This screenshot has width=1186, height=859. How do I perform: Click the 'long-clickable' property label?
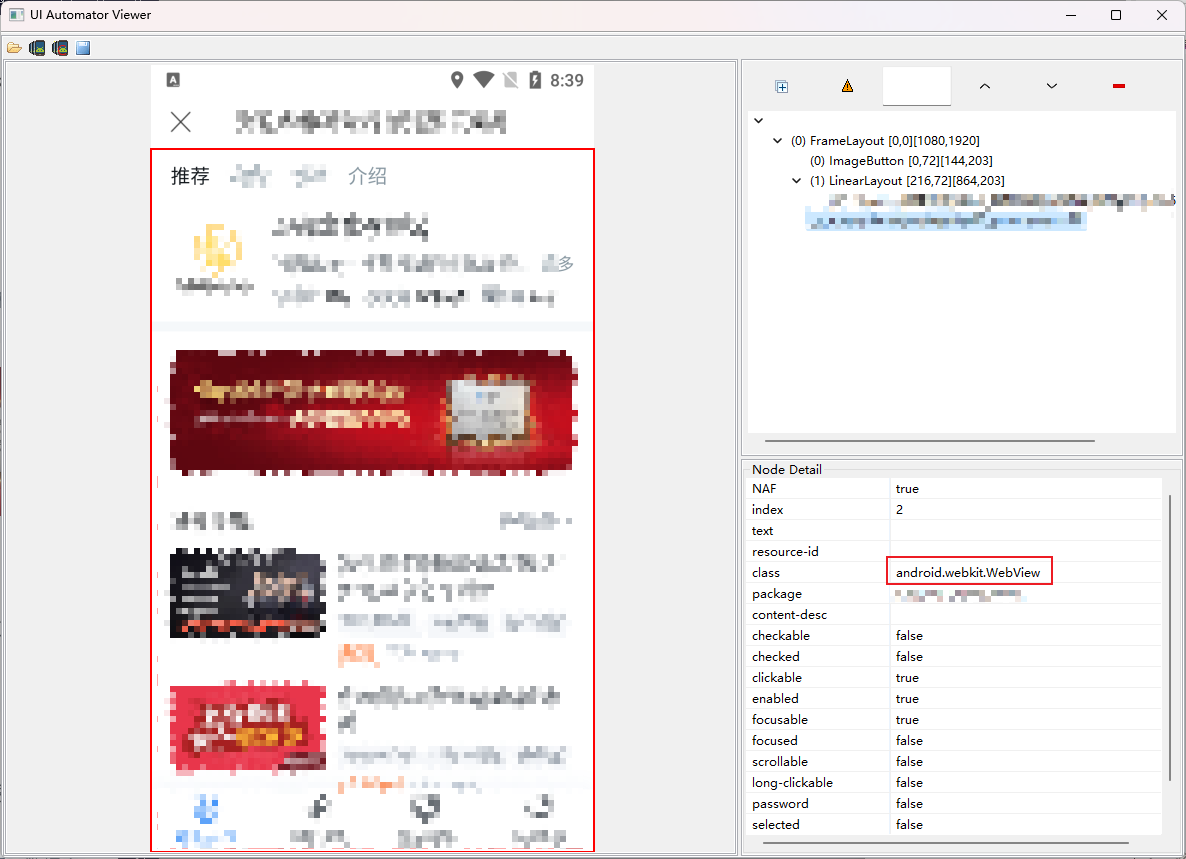click(x=792, y=783)
